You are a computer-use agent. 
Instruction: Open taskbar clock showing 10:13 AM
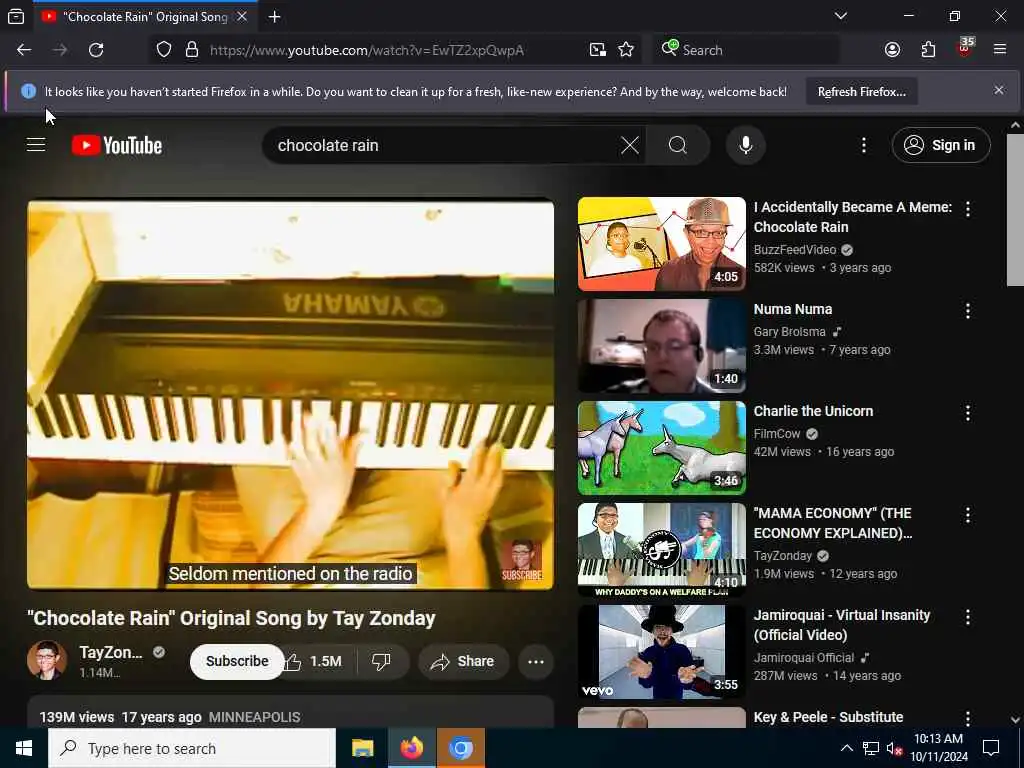point(938,748)
